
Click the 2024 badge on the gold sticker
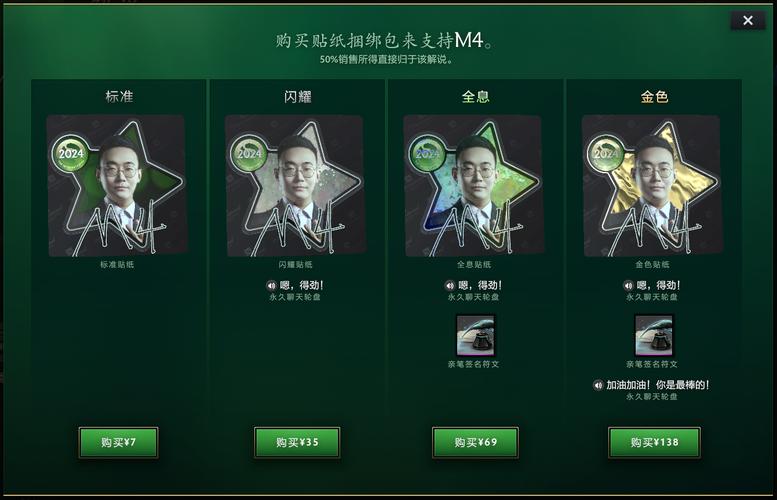[606, 153]
